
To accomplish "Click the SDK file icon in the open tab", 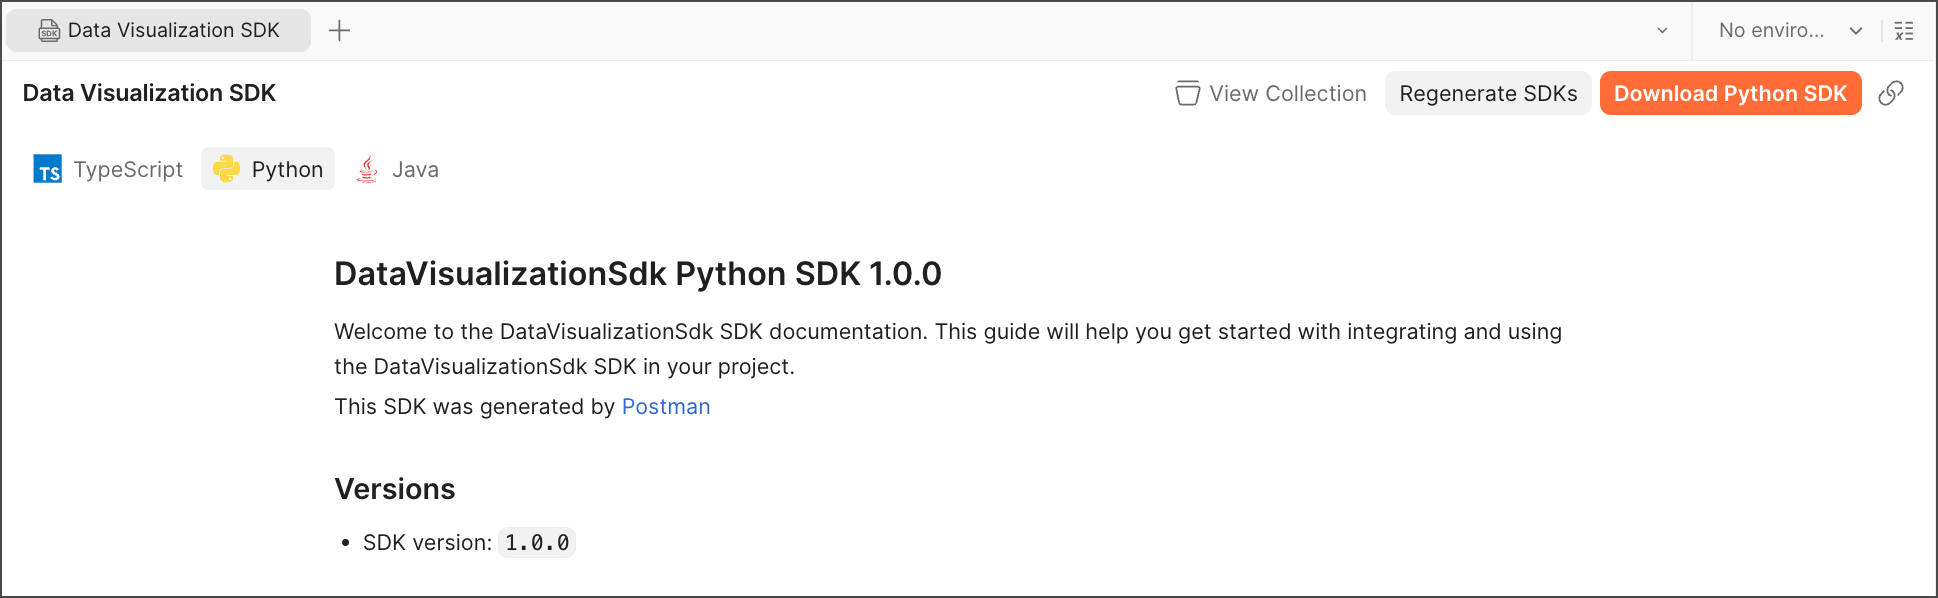I will [x=49, y=31].
